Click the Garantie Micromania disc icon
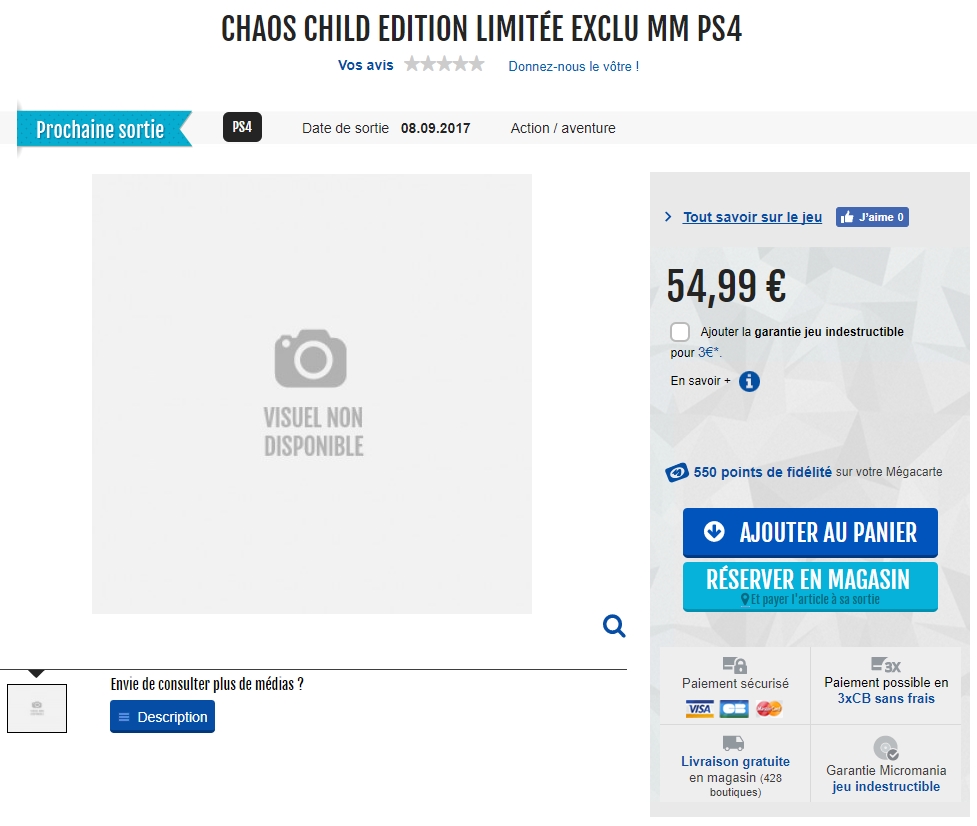The image size is (977, 826). point(885,748)
